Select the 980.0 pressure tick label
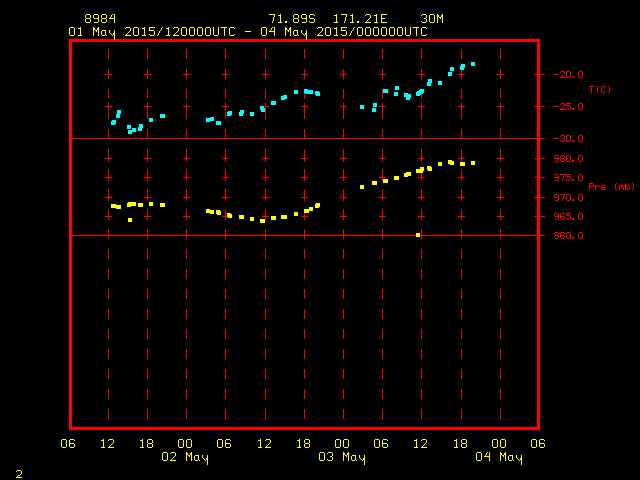Viewport: 640px width, 480px height. pos(569,158)
